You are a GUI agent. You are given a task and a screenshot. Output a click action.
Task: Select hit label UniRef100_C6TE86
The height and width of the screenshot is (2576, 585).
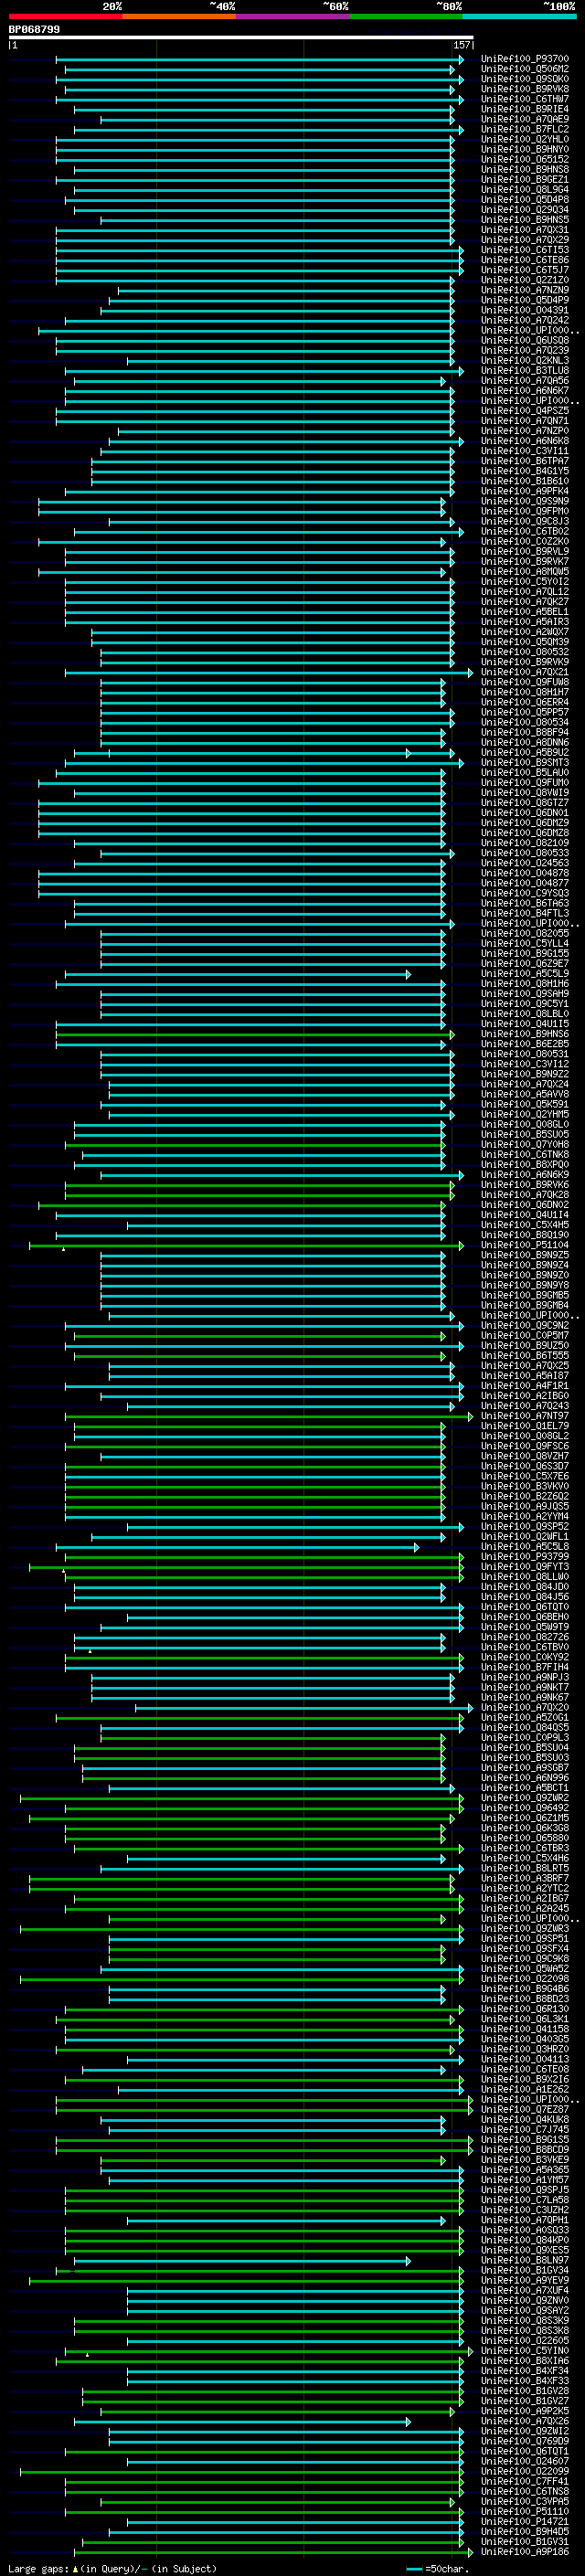point(524,260)
